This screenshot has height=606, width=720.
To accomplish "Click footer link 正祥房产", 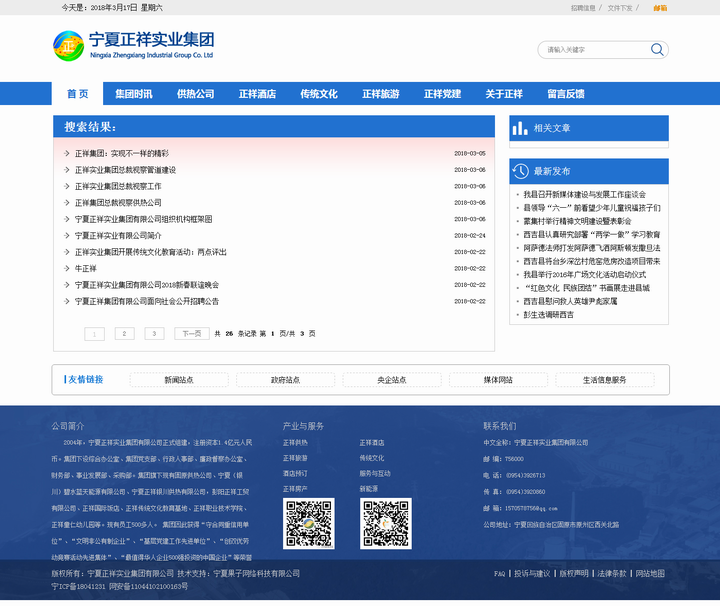I will tap(295, 488).
